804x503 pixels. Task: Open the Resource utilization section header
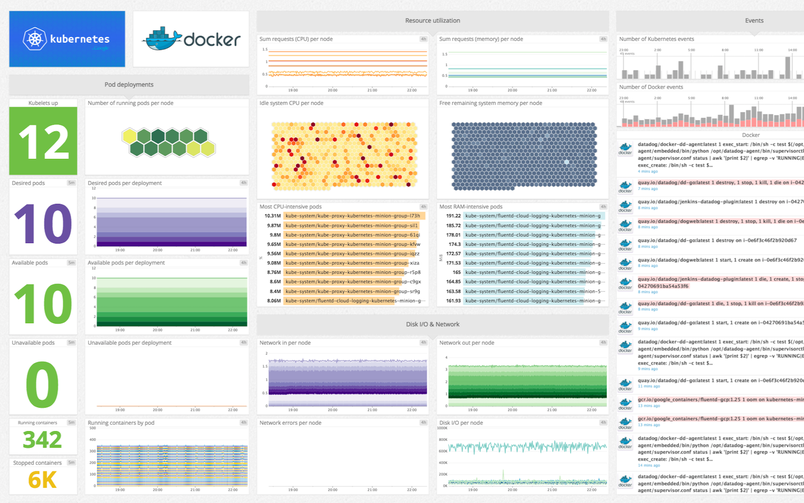[x=432, y=20]
